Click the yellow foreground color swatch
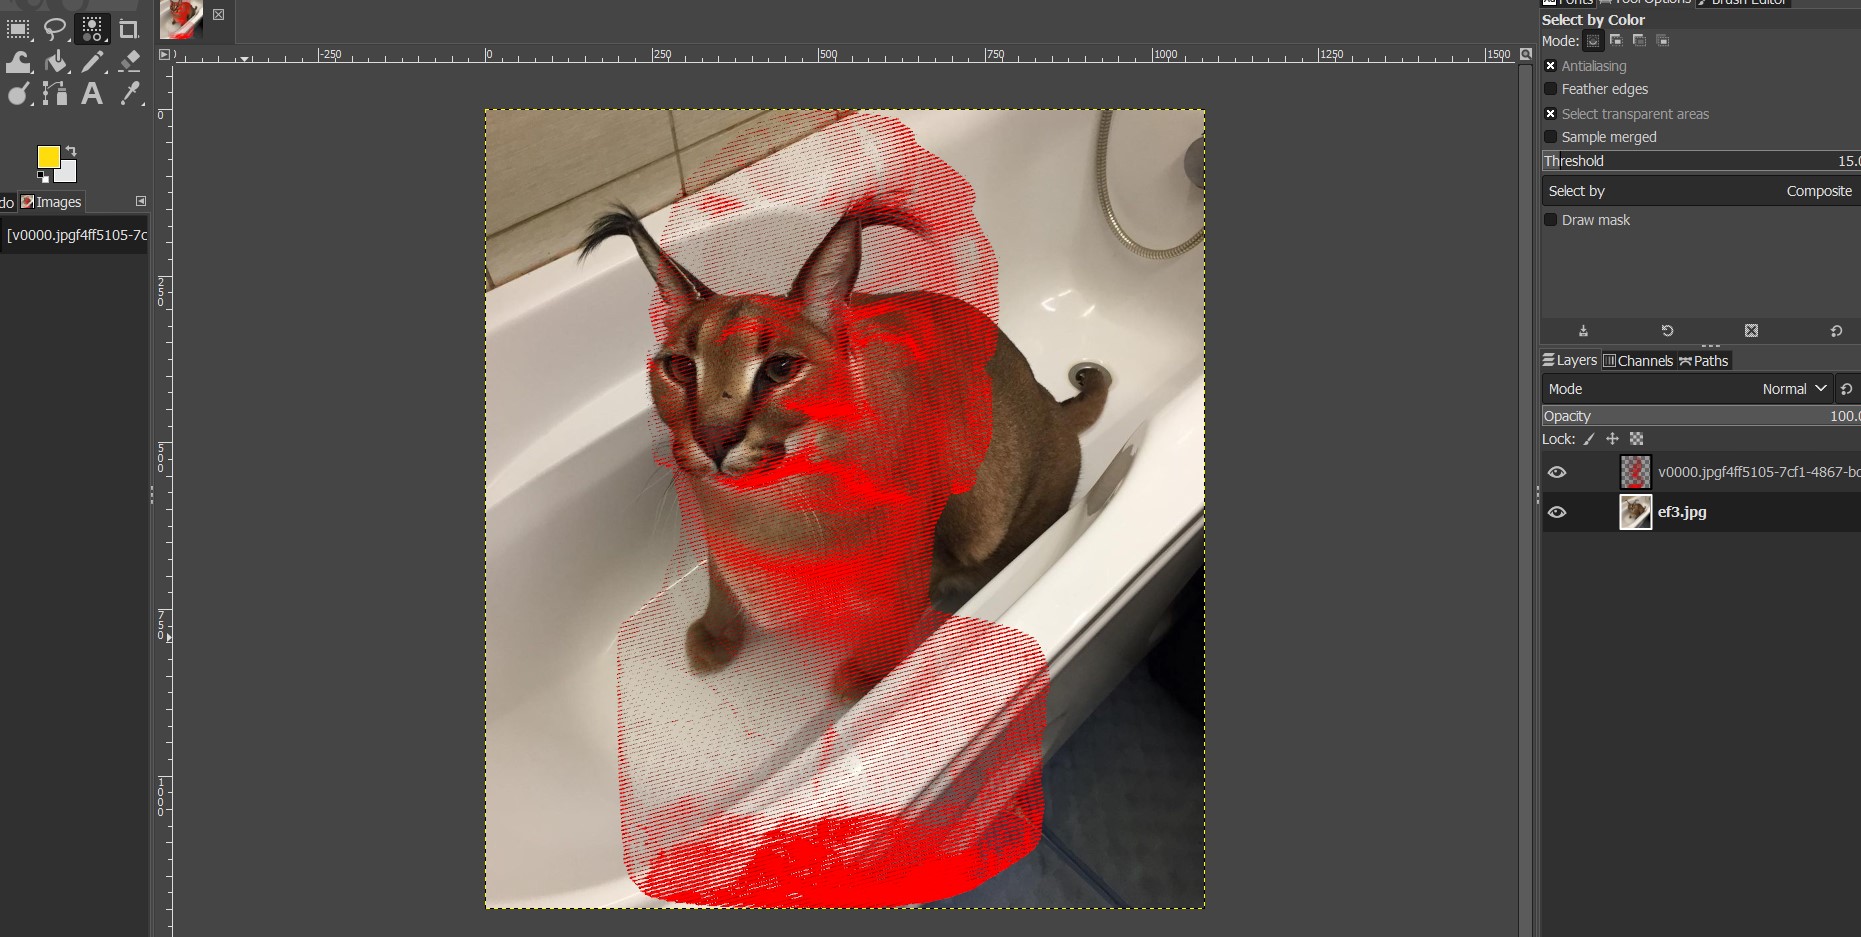This screenshot has height=937, width=1861. click(x=47, y=156)
